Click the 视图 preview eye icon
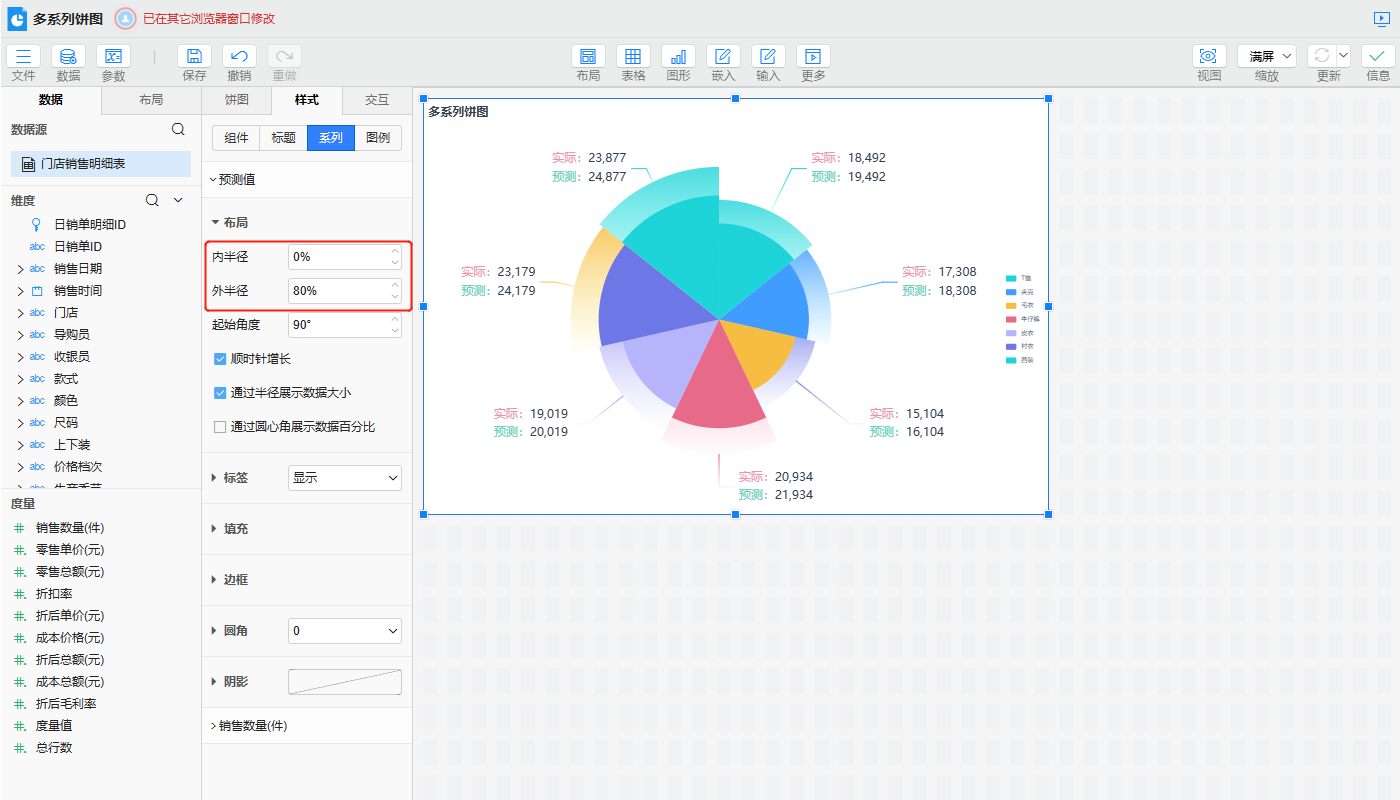Viewport: 1400px width, 800px height. 1209,57
